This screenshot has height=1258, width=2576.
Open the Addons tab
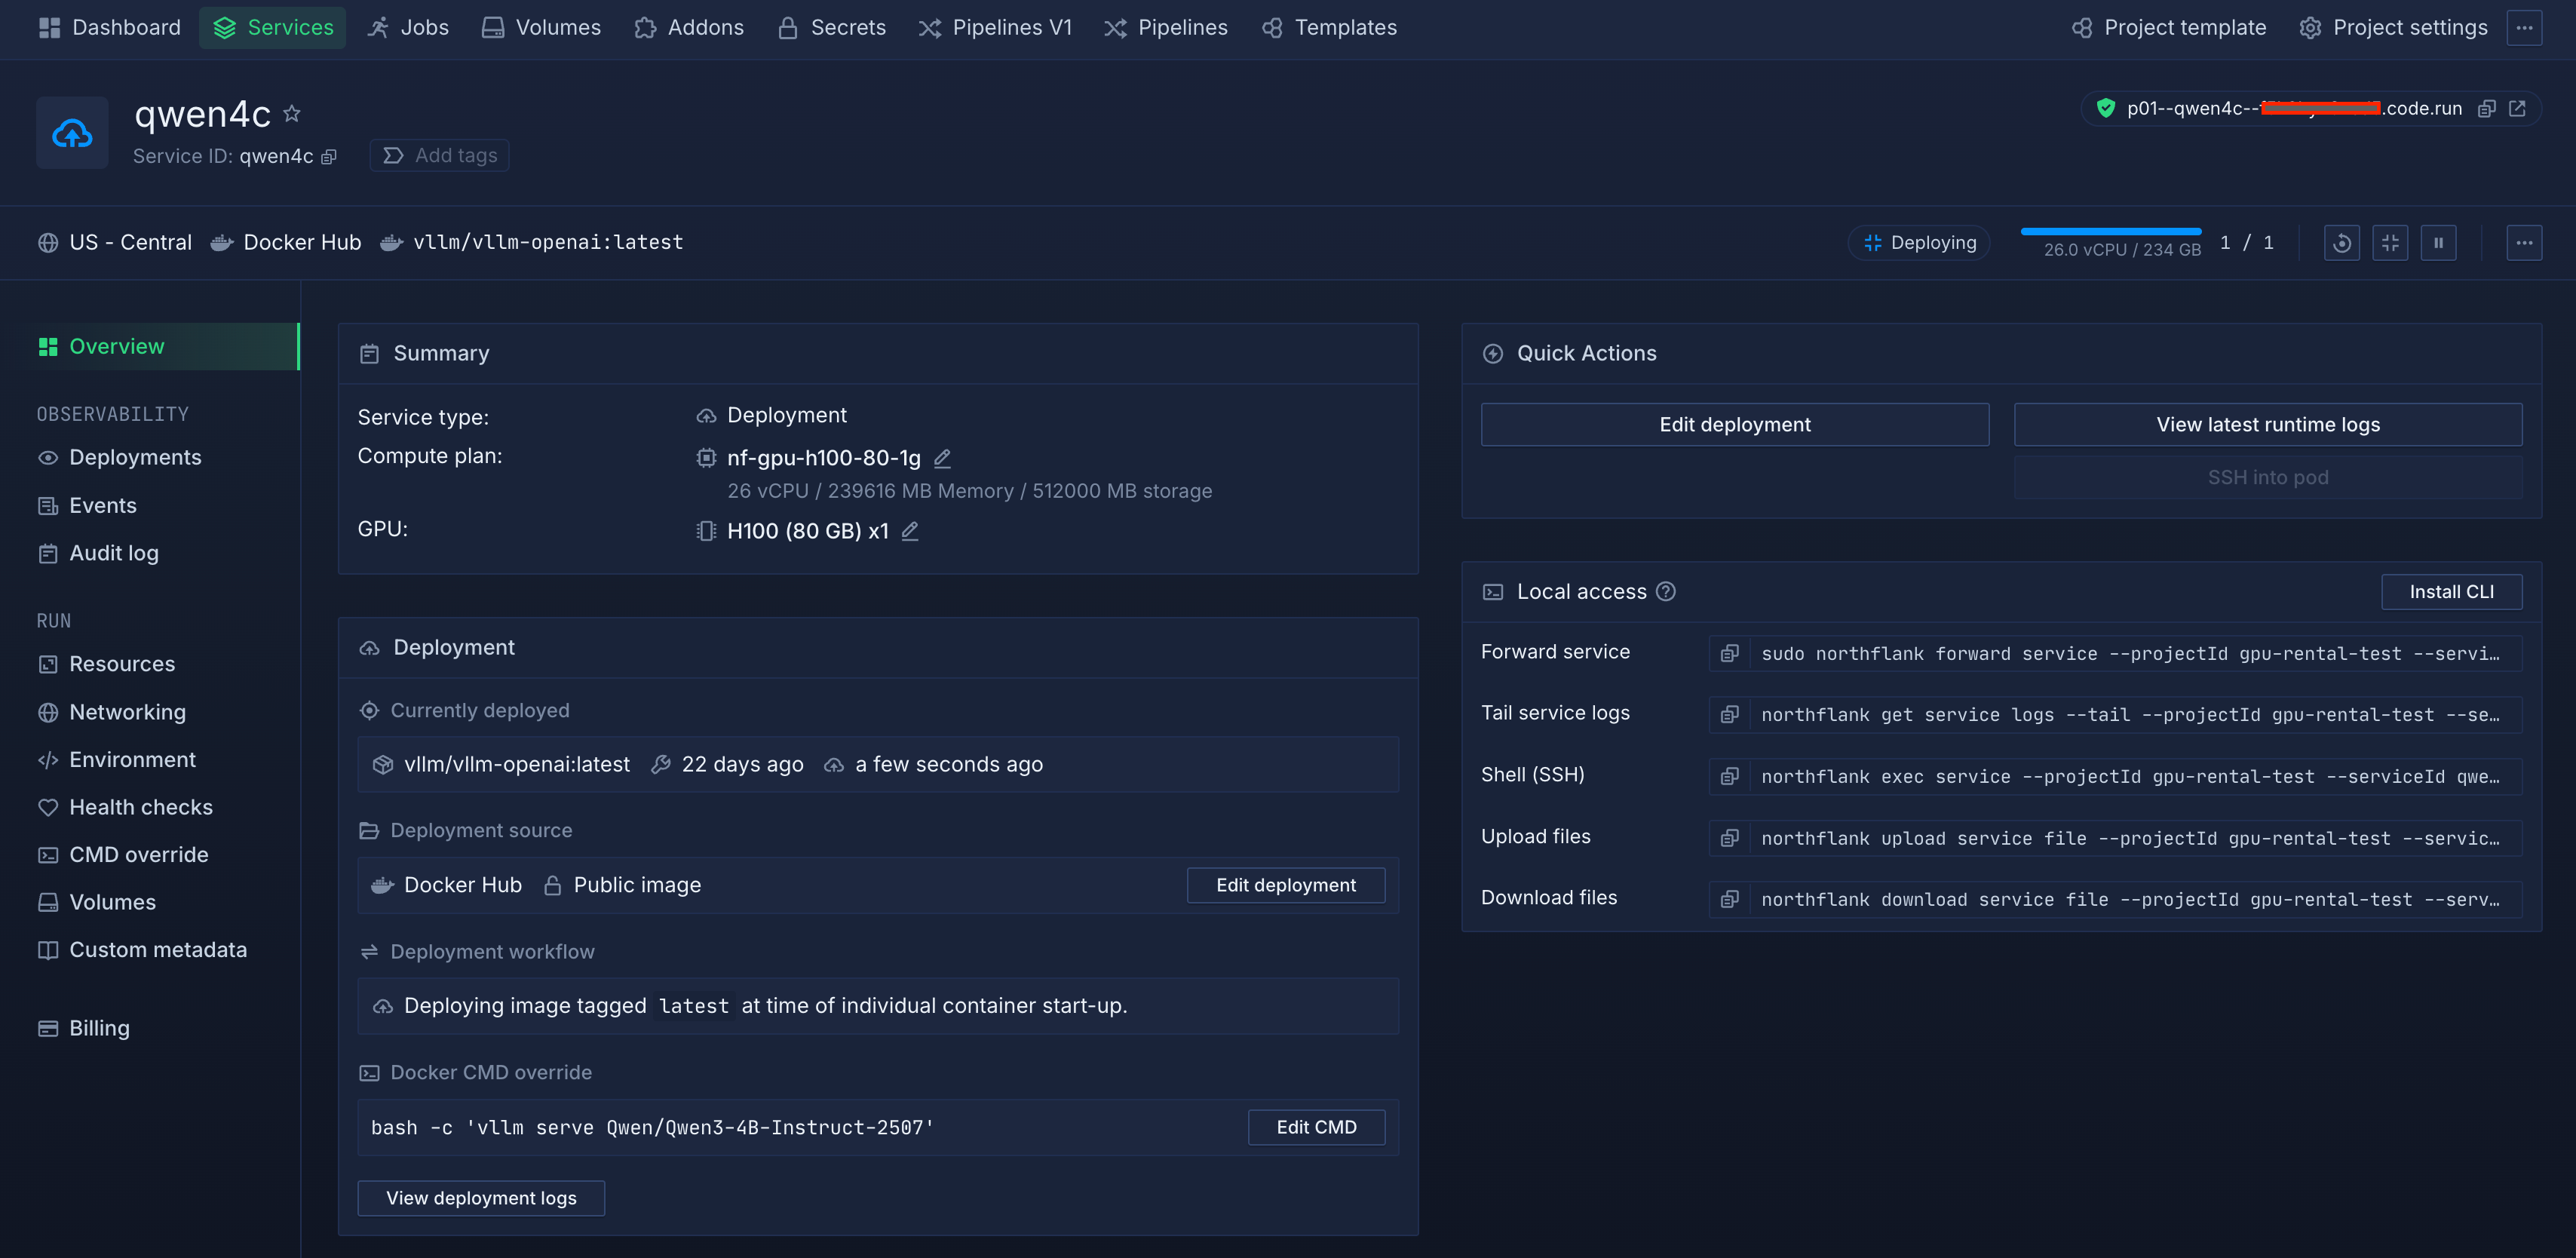[x=689, y=28]
